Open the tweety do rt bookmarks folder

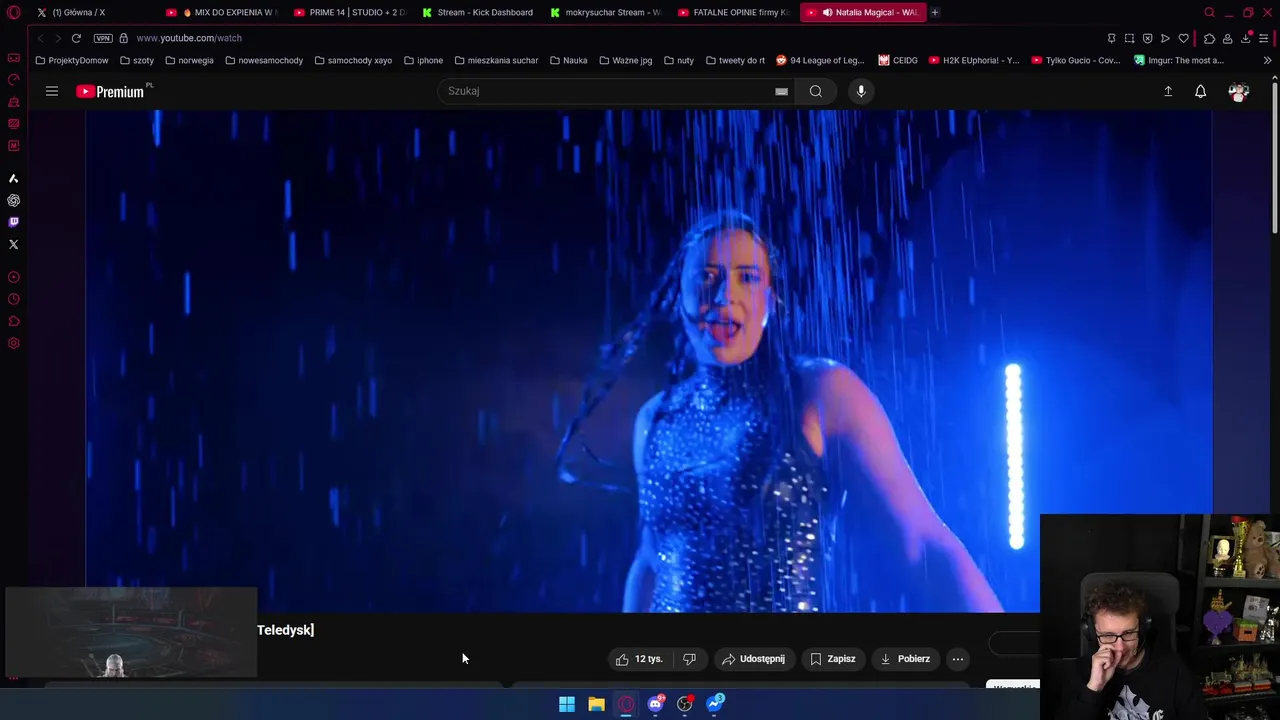tap(735, 60)
